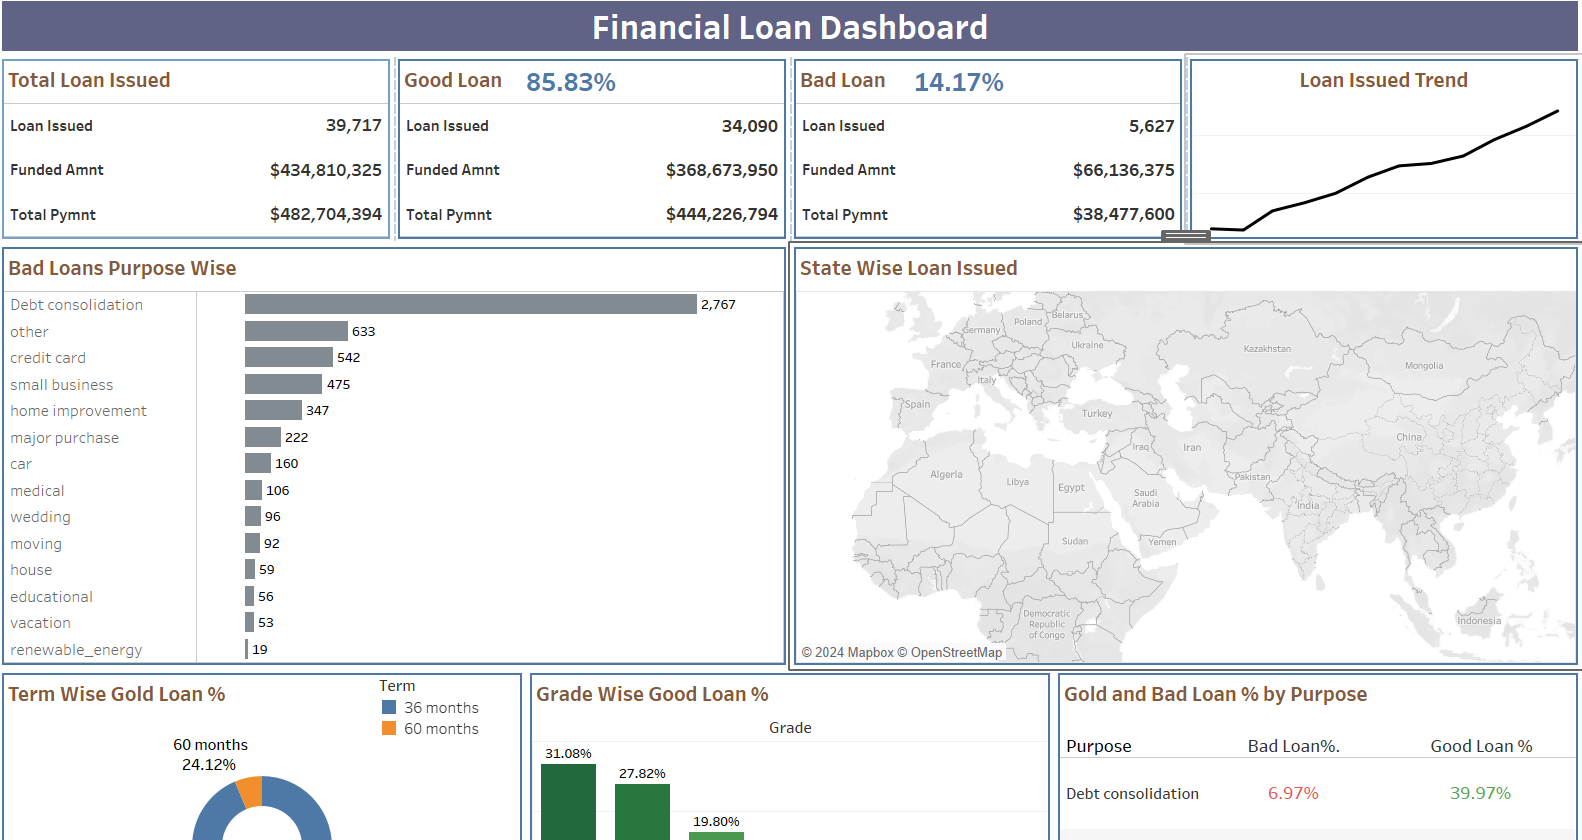Select the small business bar in purpose chart
Image resolution: width=1582 pixels, height=840 pixels.
point(283,384)
